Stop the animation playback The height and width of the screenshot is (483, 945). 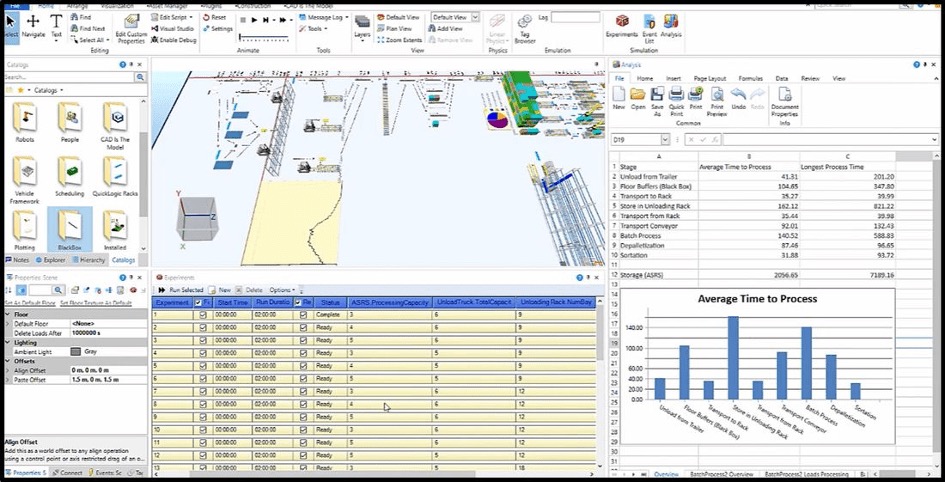click(243, 20)
